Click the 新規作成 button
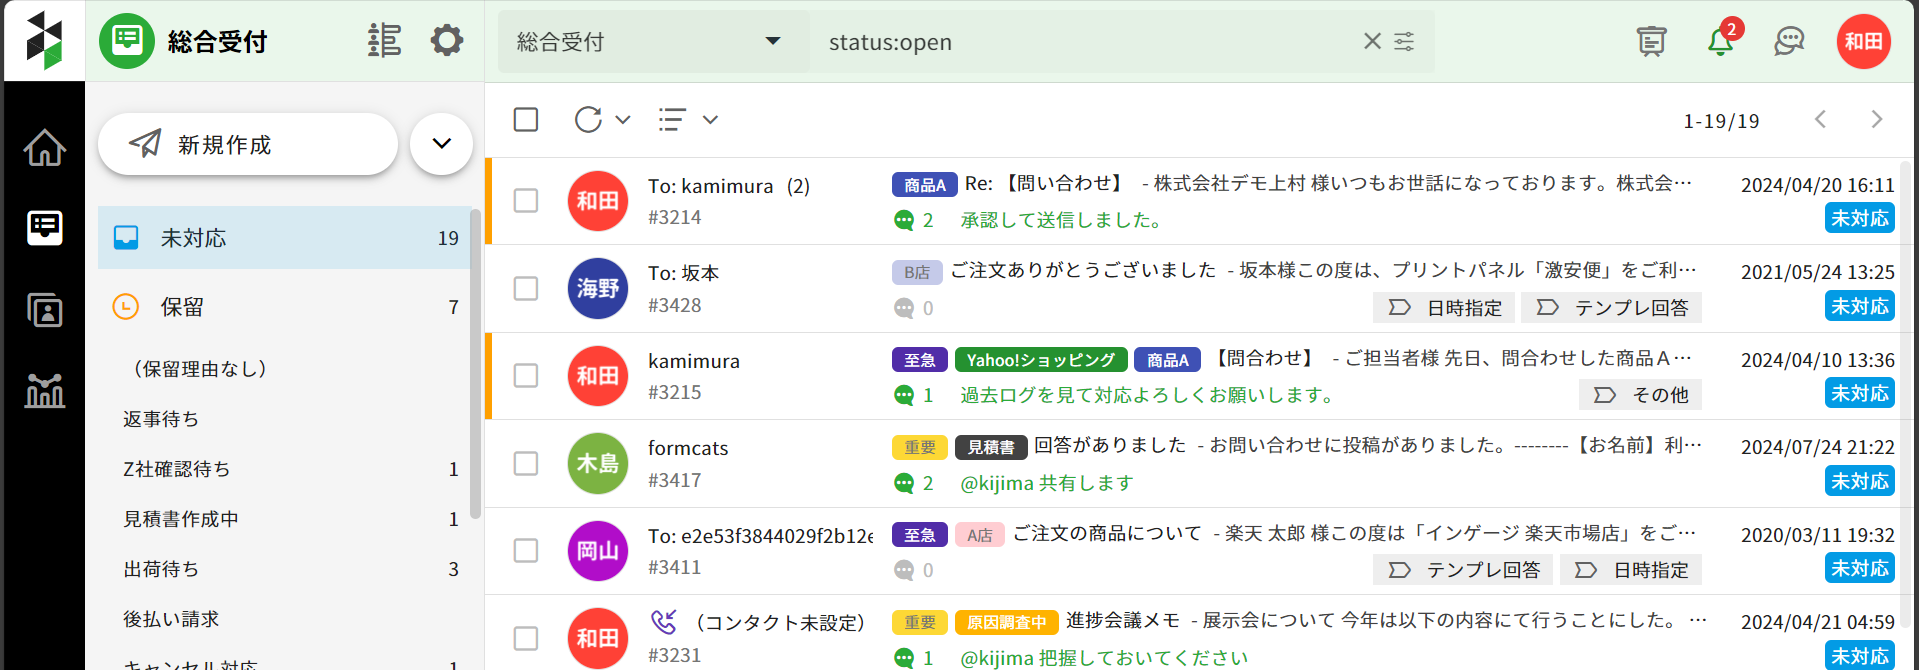The width and height of the screenshot is (1919, 670). coord(248,144)
